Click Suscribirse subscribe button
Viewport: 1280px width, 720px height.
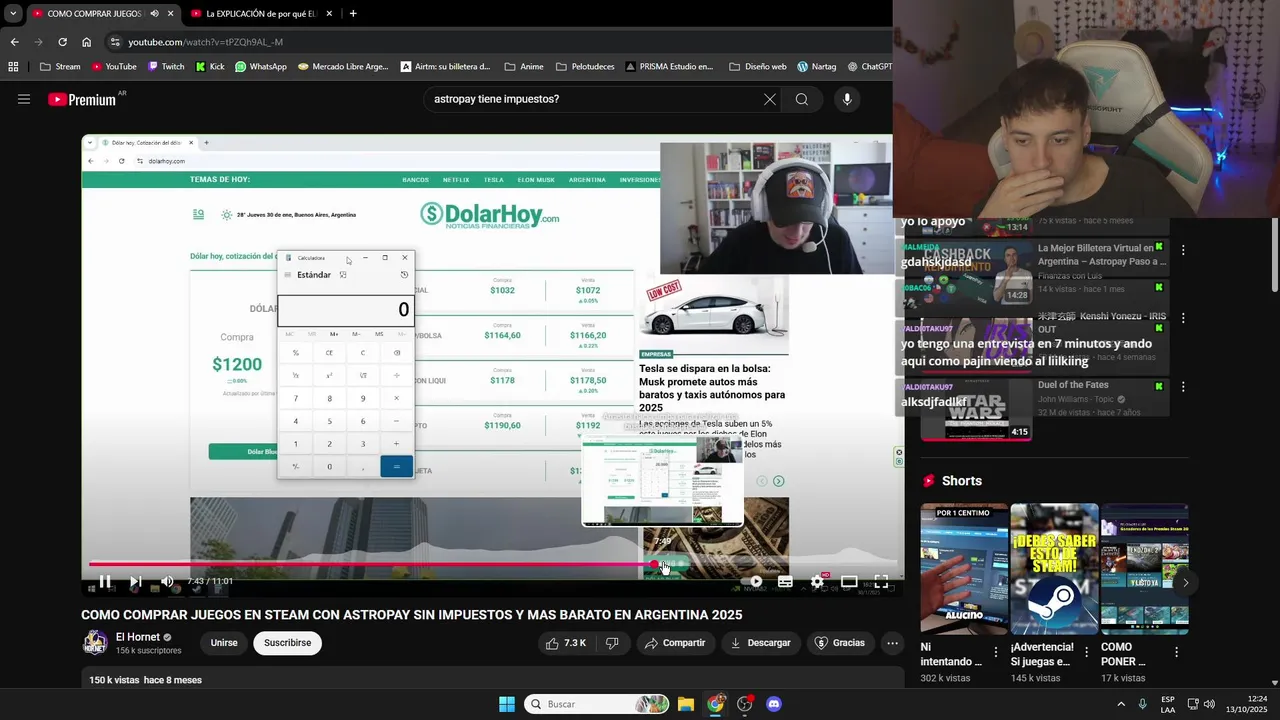click(x=287, y=643)
